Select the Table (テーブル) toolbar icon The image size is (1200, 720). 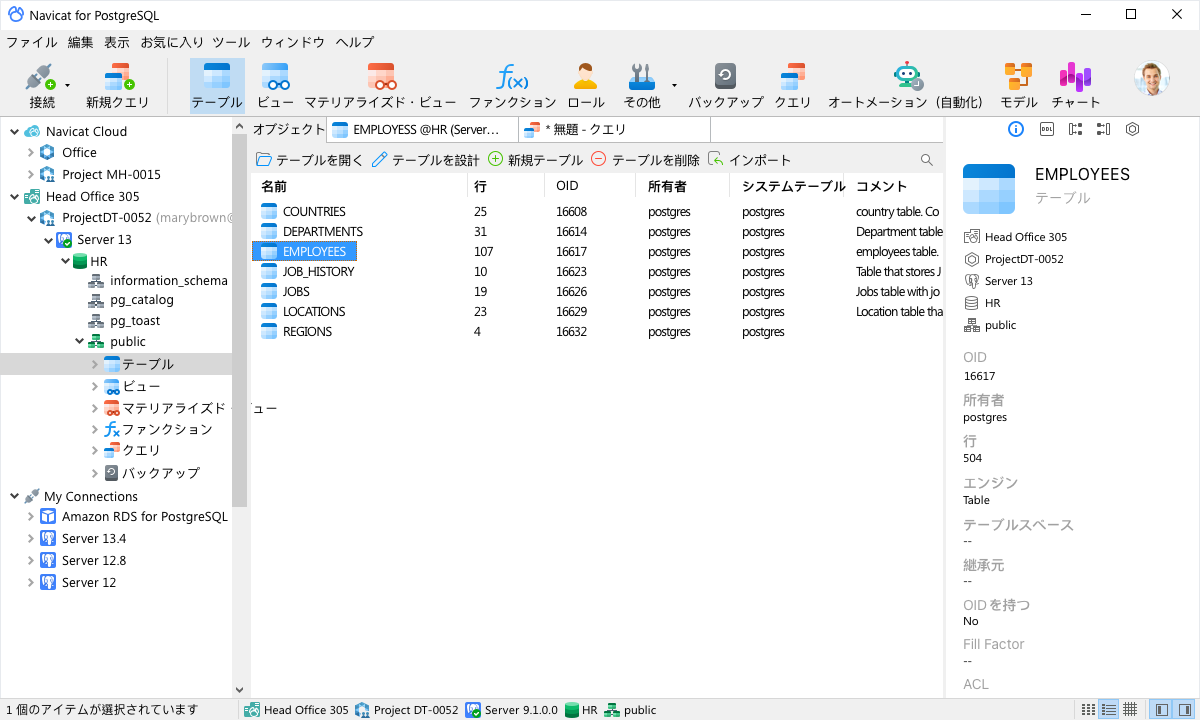pyautogui.click(x=217, y=86)
